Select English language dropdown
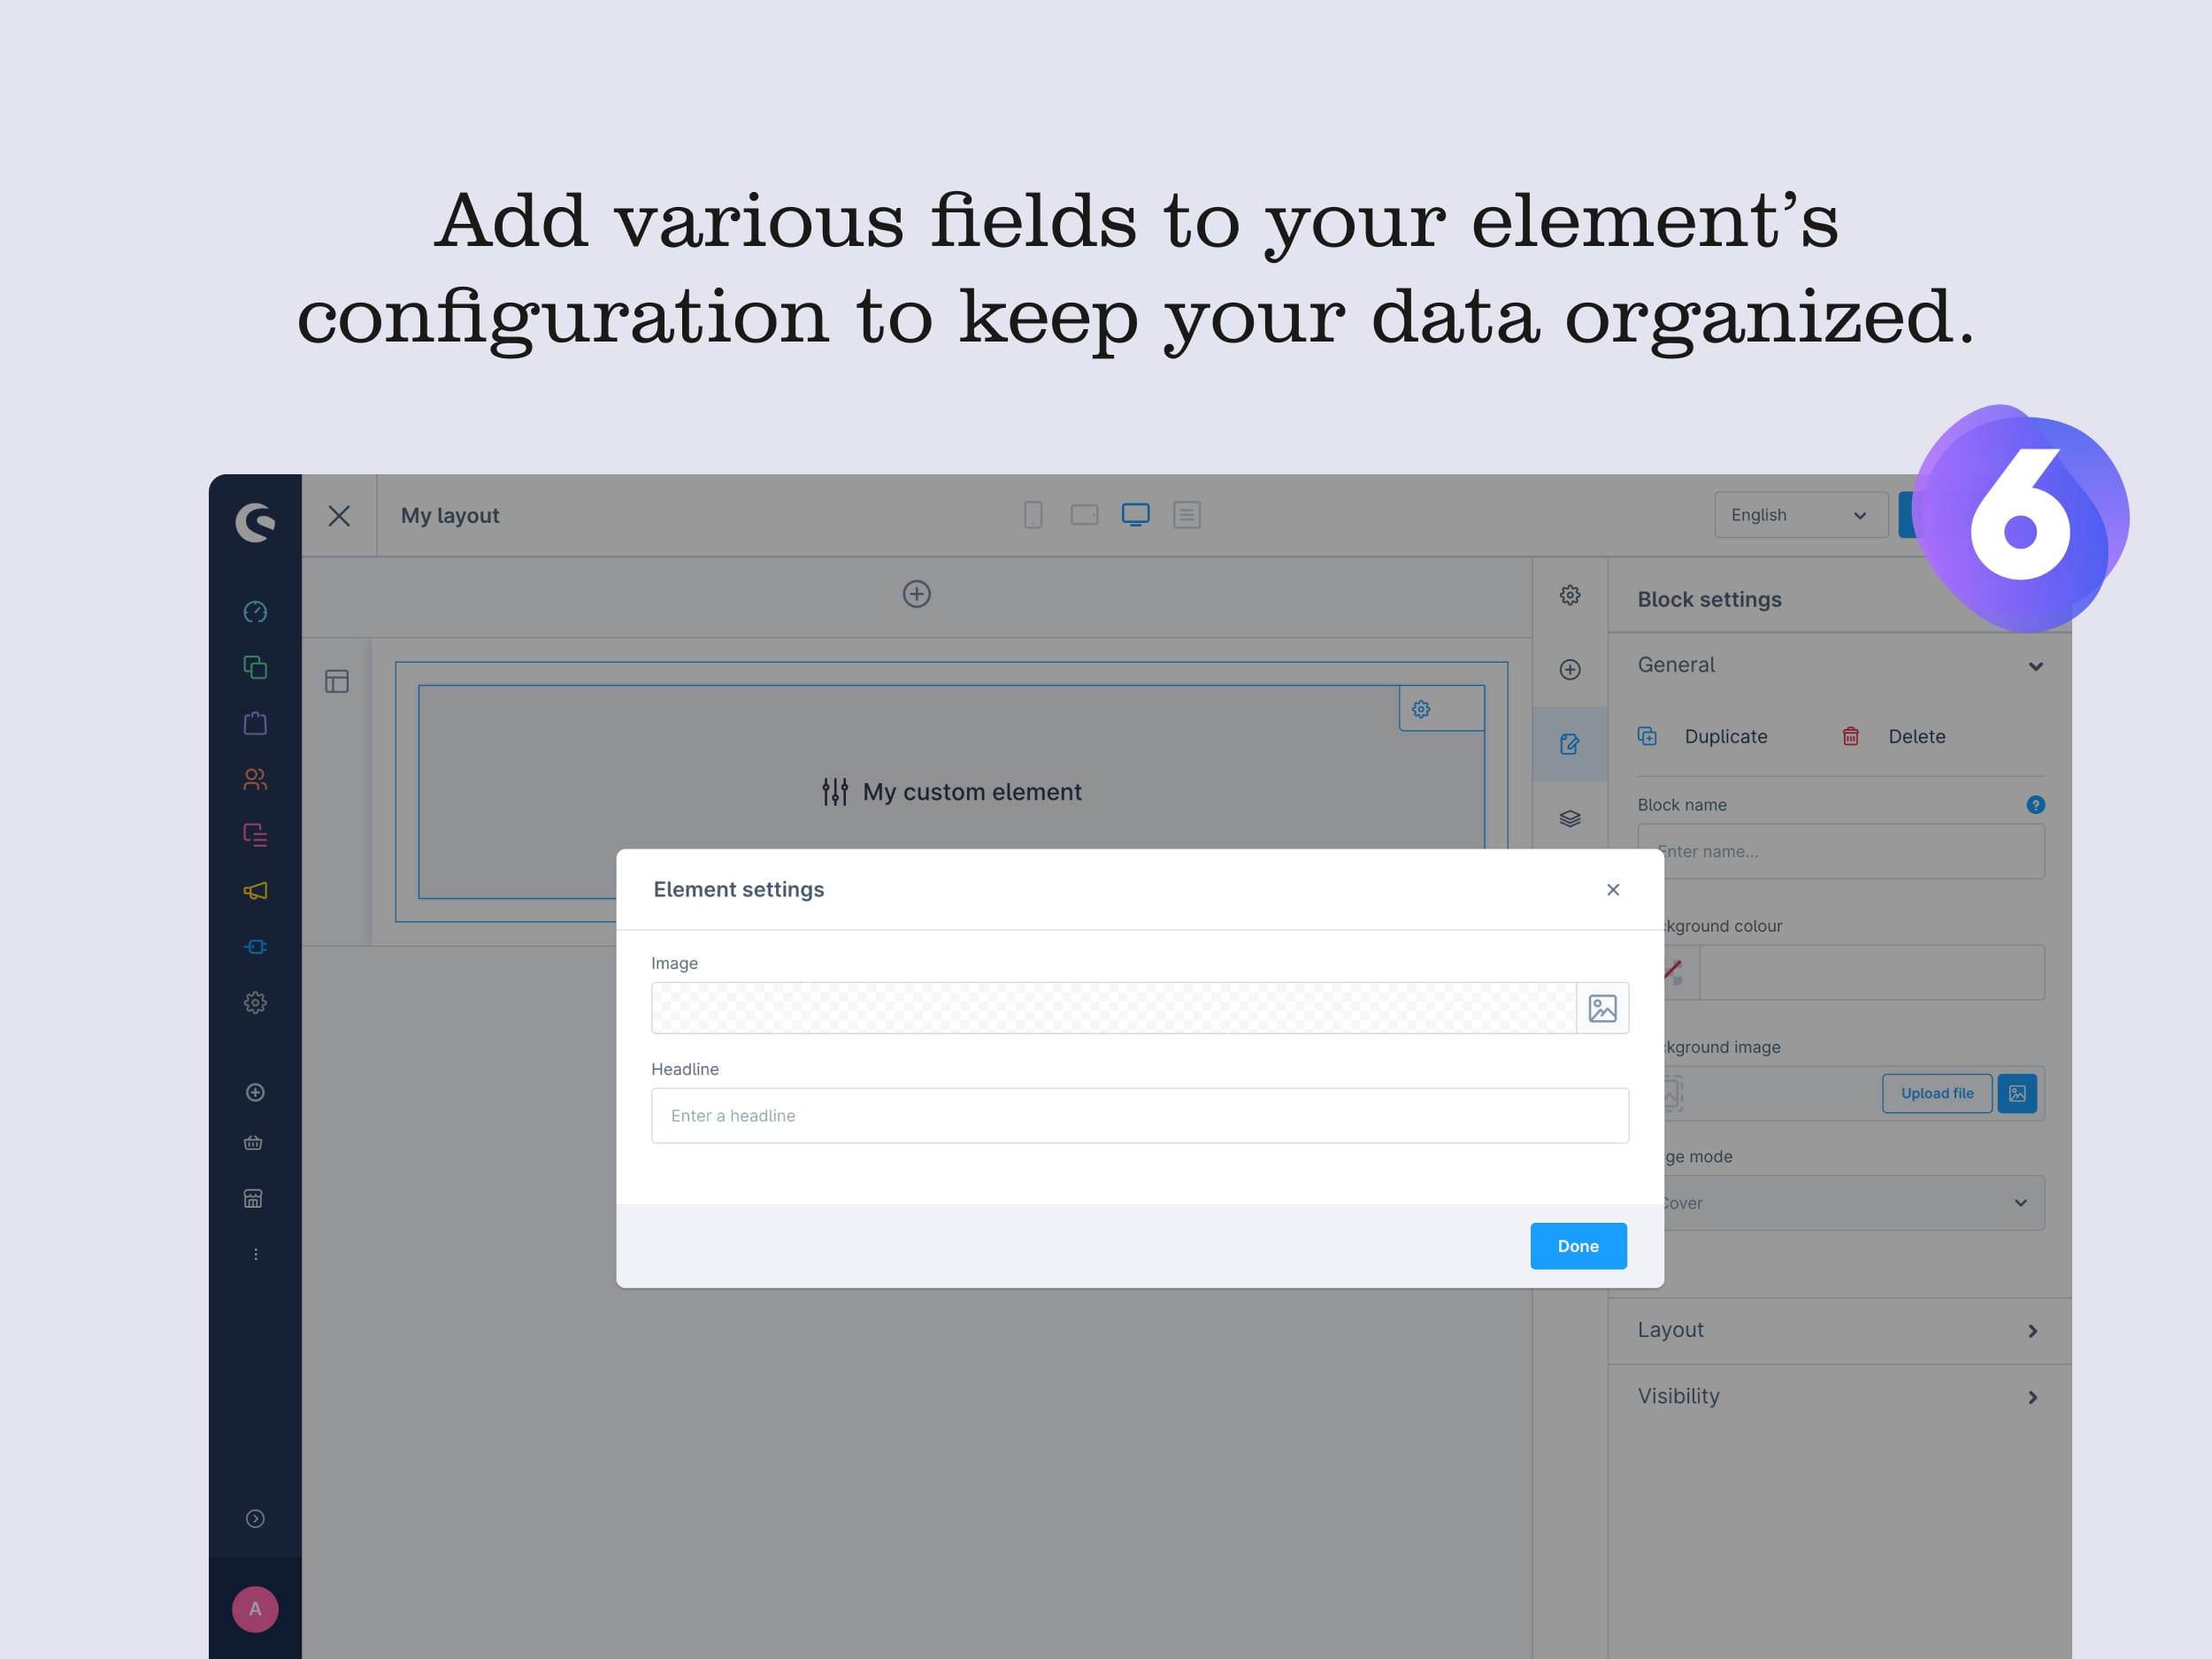Screen dimensions: 2212x1659 (1796, 516)
